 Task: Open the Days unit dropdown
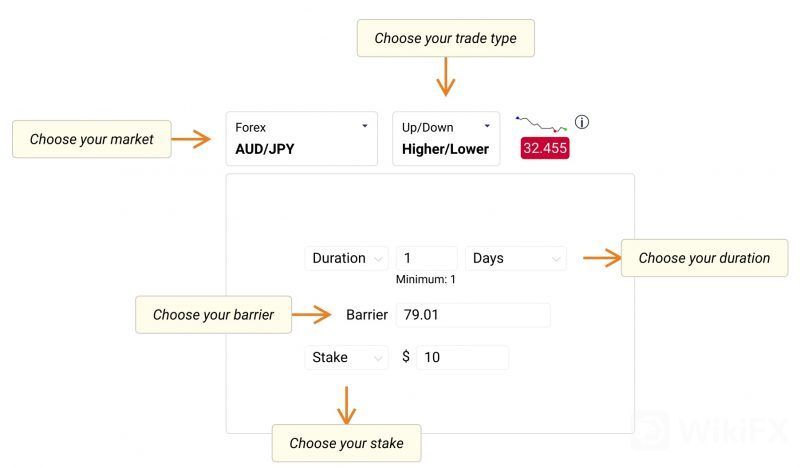tap(515, 258)
